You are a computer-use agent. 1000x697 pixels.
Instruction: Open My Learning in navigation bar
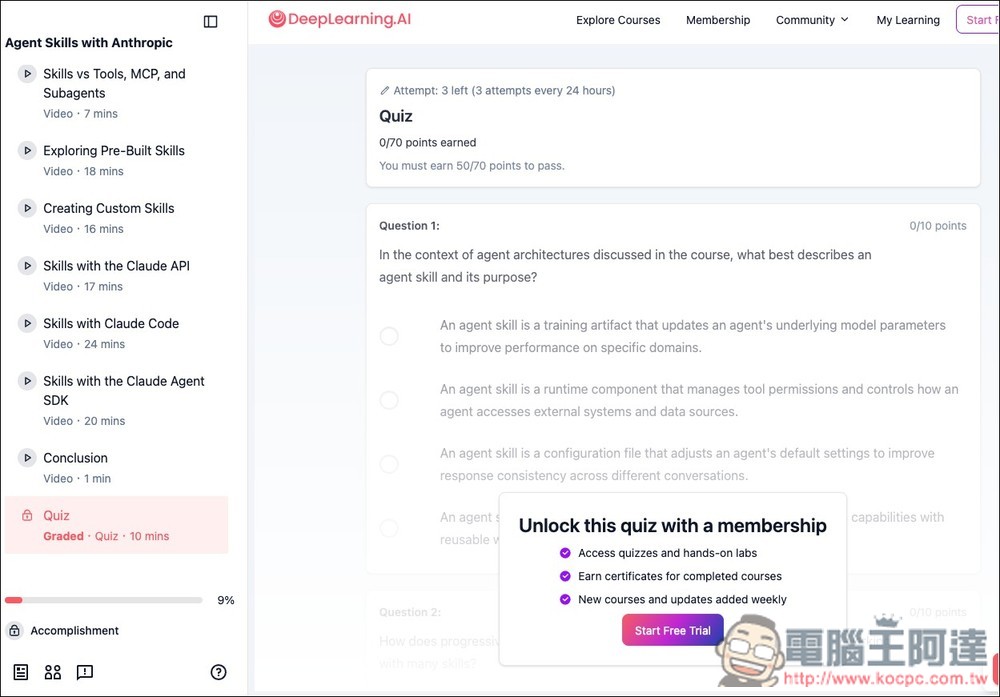pos(908,20)
